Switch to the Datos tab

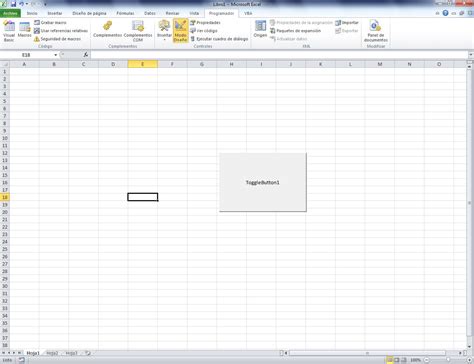[x=150, y=13]
